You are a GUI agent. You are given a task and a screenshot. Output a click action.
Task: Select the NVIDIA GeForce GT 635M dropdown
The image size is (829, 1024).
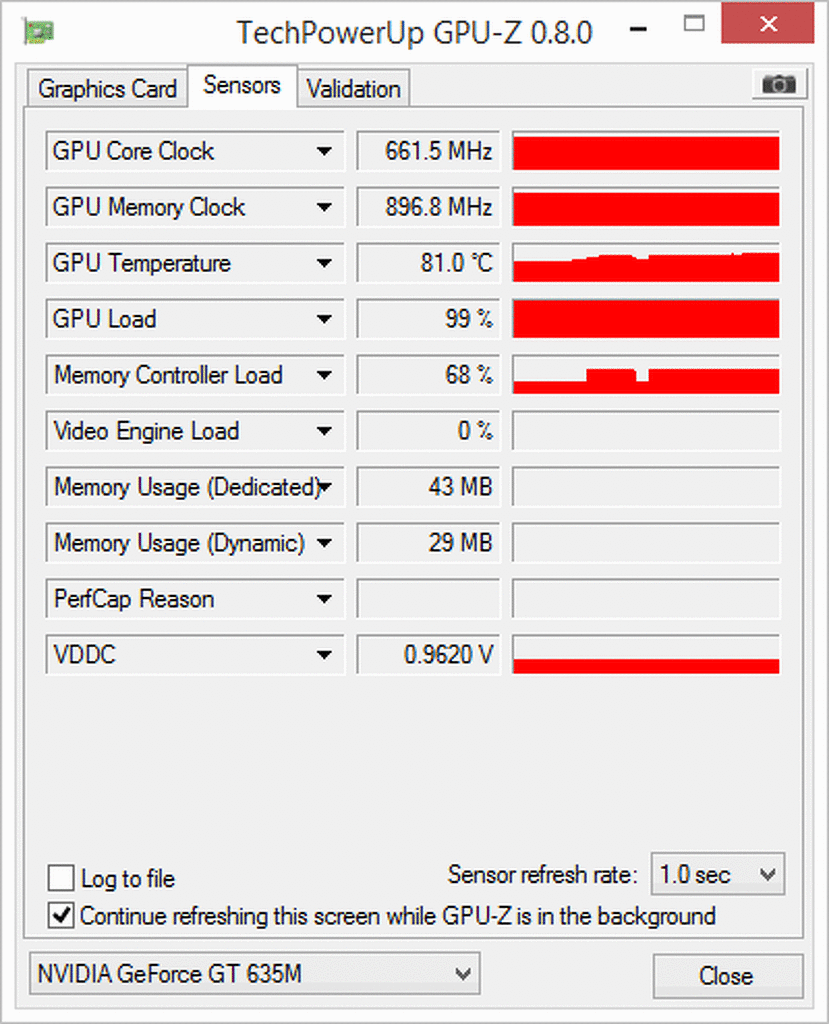click(254, 973)
